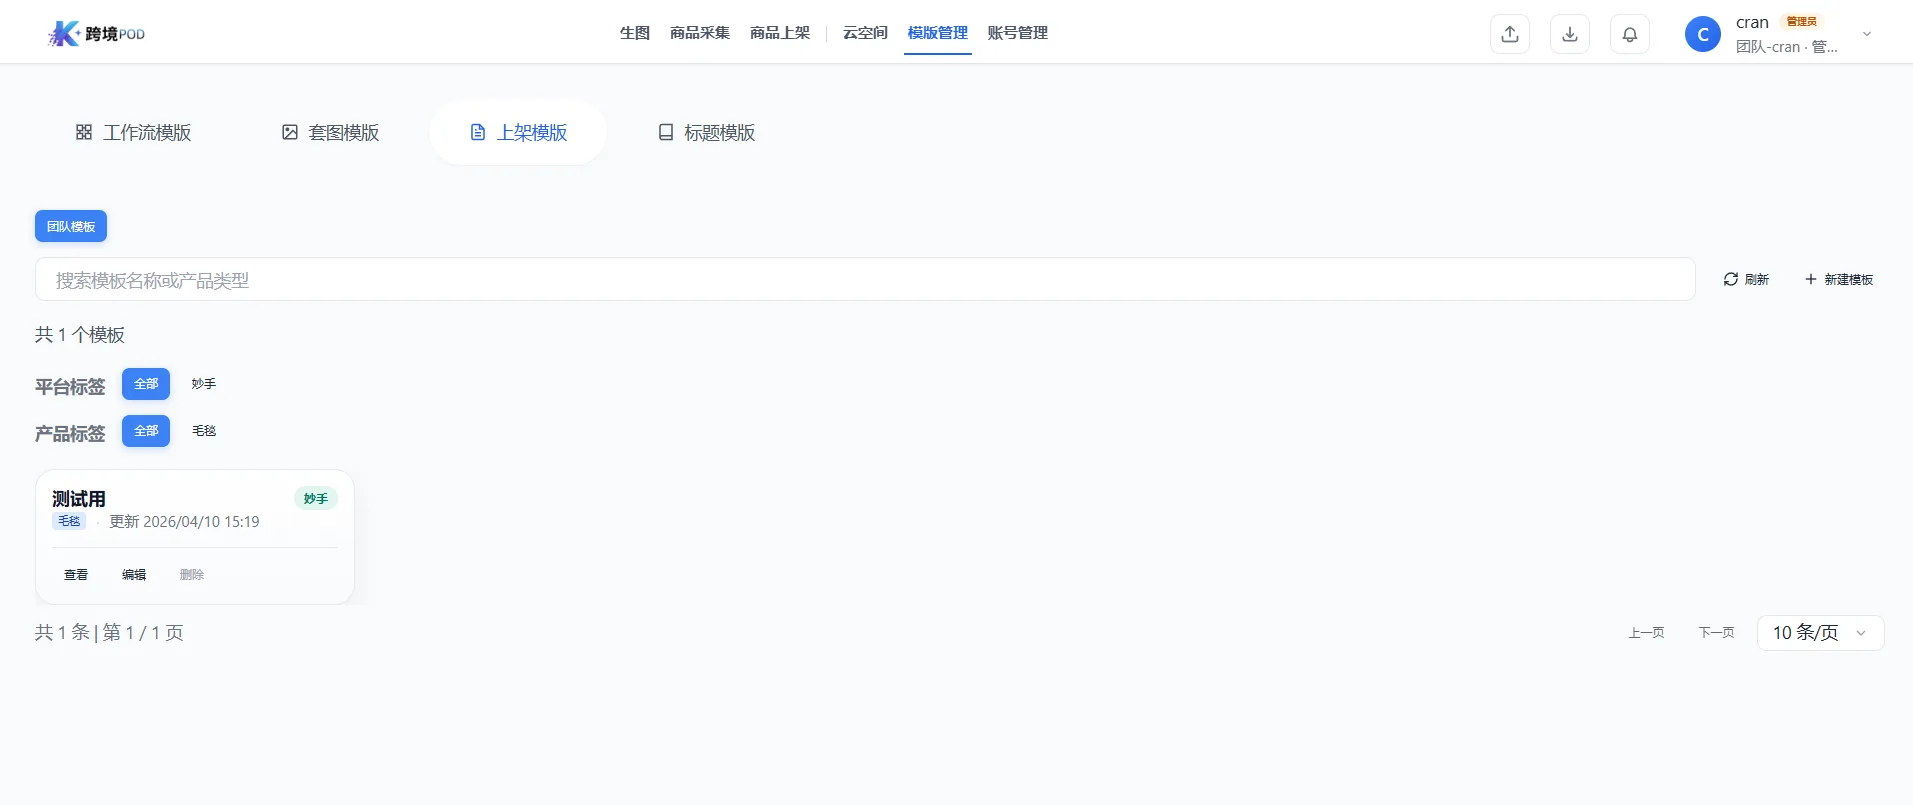This screenshot has height=805, width=1913.
Task: Switch to the 标题模版 tab
Action: (x=706, y=133)
